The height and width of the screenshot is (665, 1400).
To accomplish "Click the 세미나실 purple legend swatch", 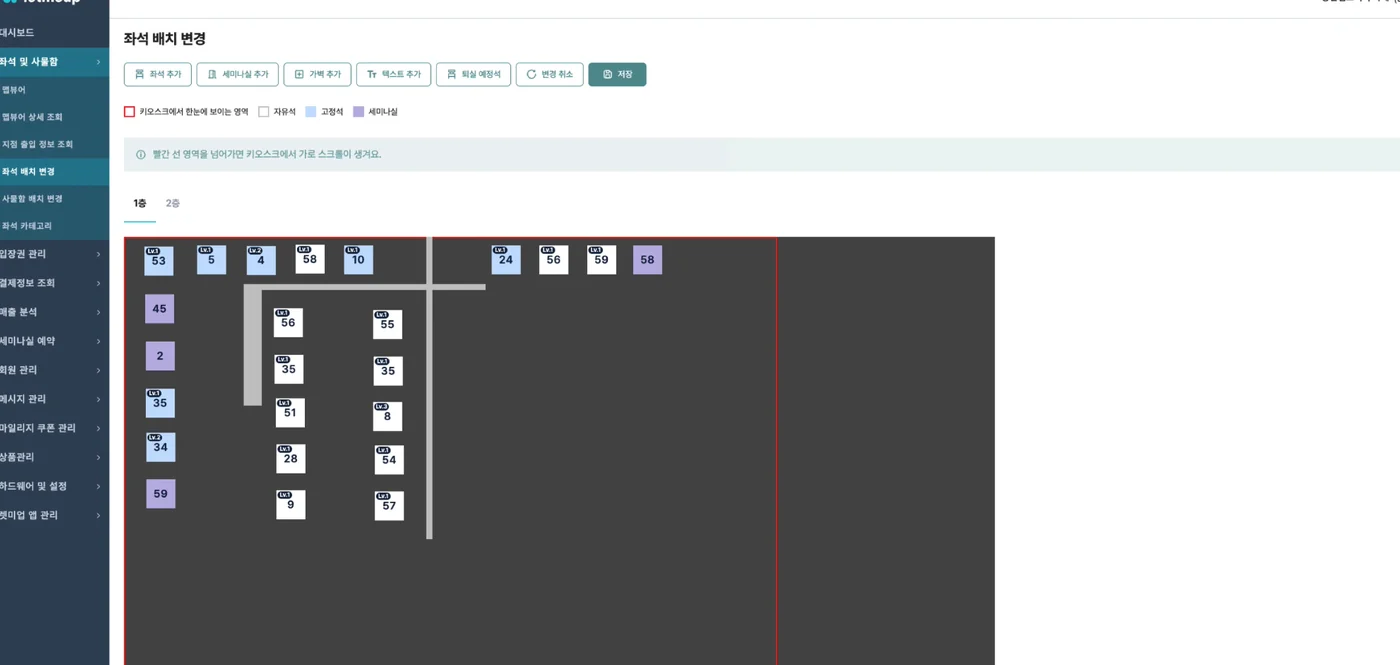I will (x=359, y=112).
